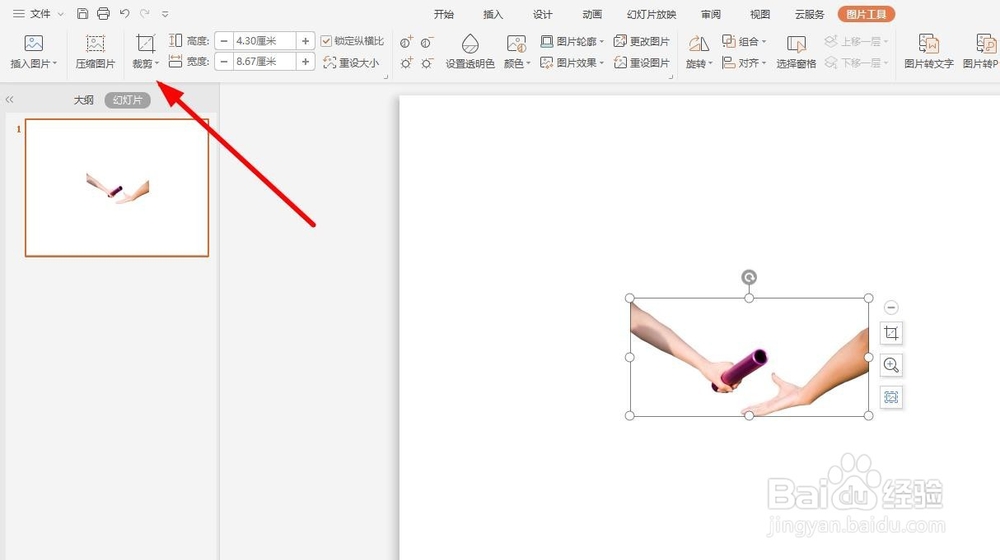The width and height of the screenshot is (1000, 560).
Task: Click the 更改图片 button
Action: (642, 41)
